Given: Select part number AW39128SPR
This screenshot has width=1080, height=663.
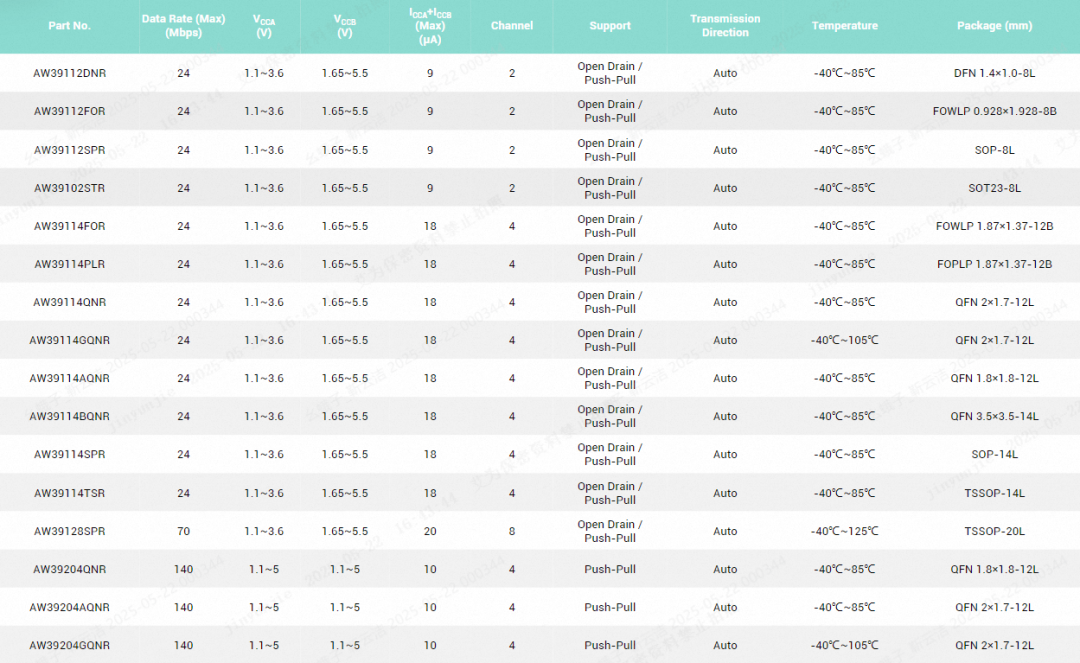Looking at the screenshot, I should 69,531.
